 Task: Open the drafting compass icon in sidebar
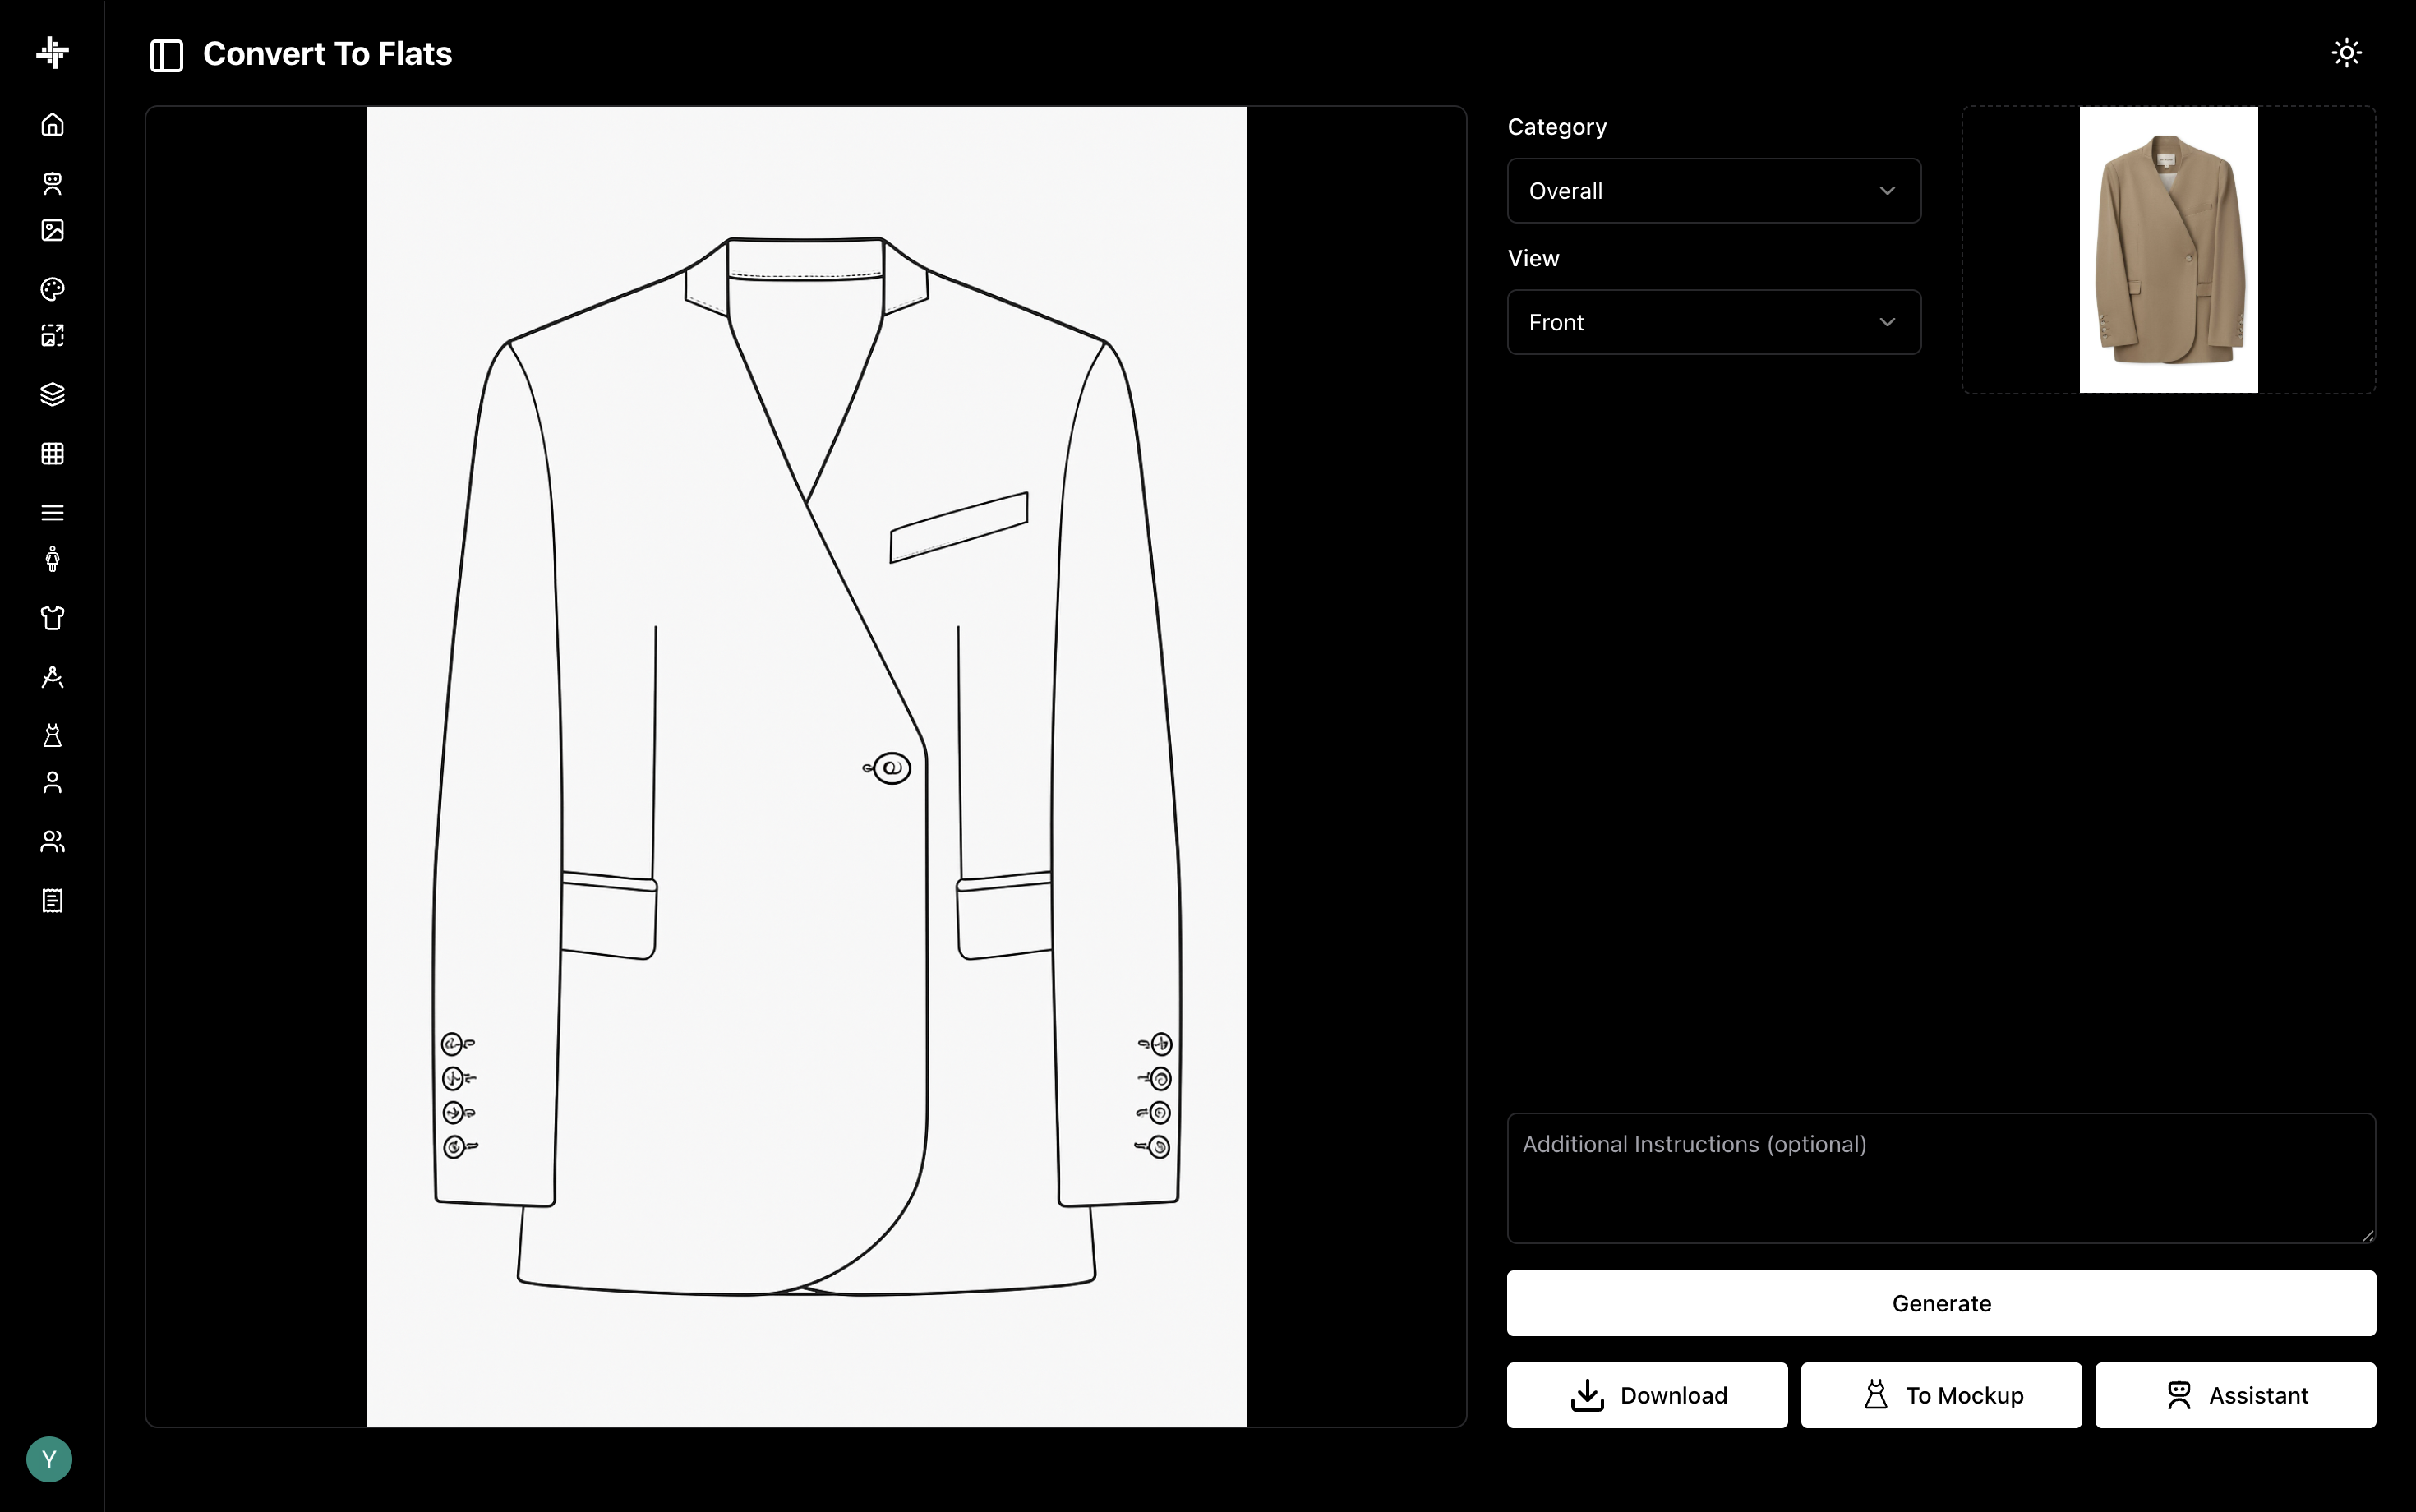(x=52, y=677)
